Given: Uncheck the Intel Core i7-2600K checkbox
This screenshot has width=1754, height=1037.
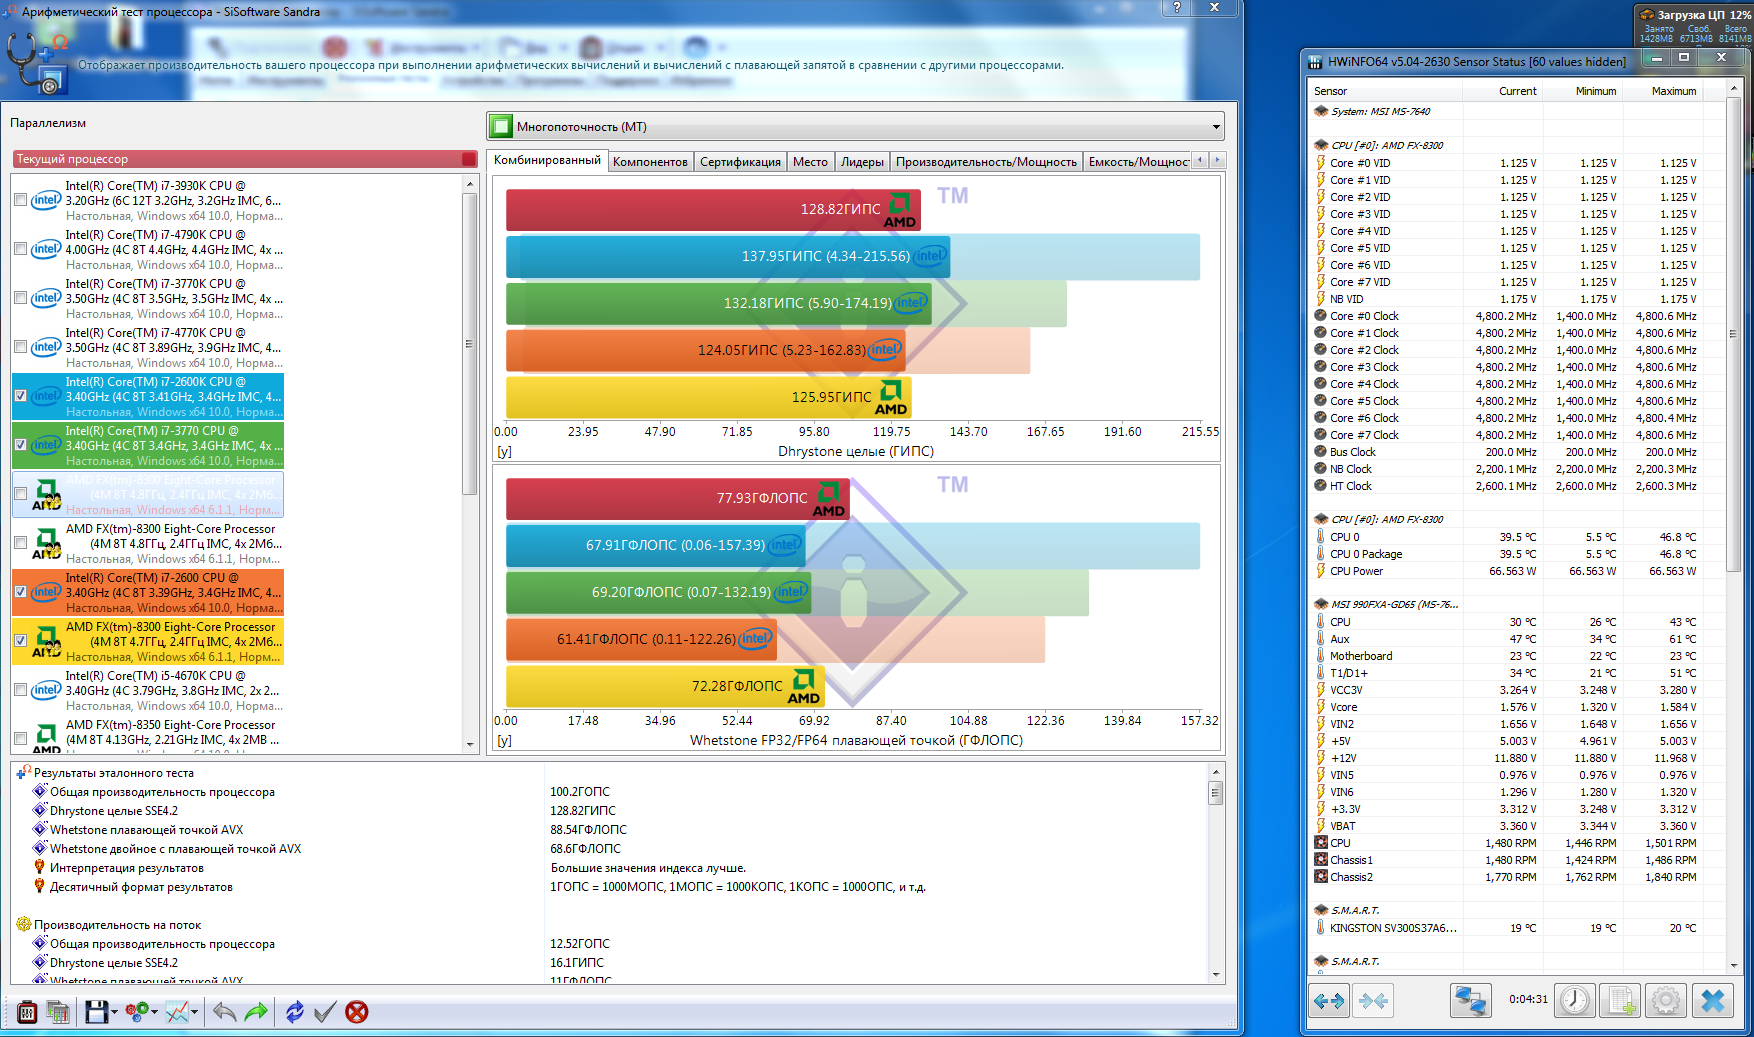Looking at the screenshot, I should point(21,396).
